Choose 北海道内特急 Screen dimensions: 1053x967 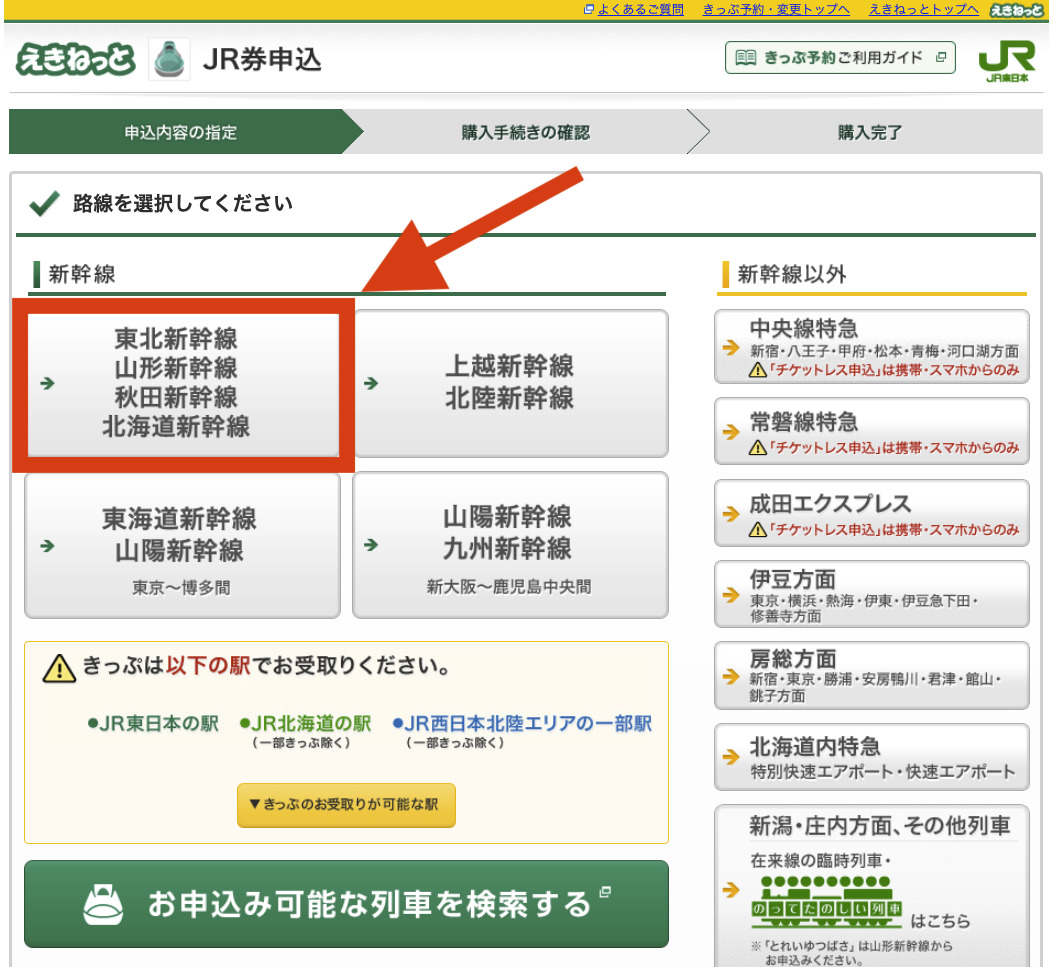click(x=872, y=757)
